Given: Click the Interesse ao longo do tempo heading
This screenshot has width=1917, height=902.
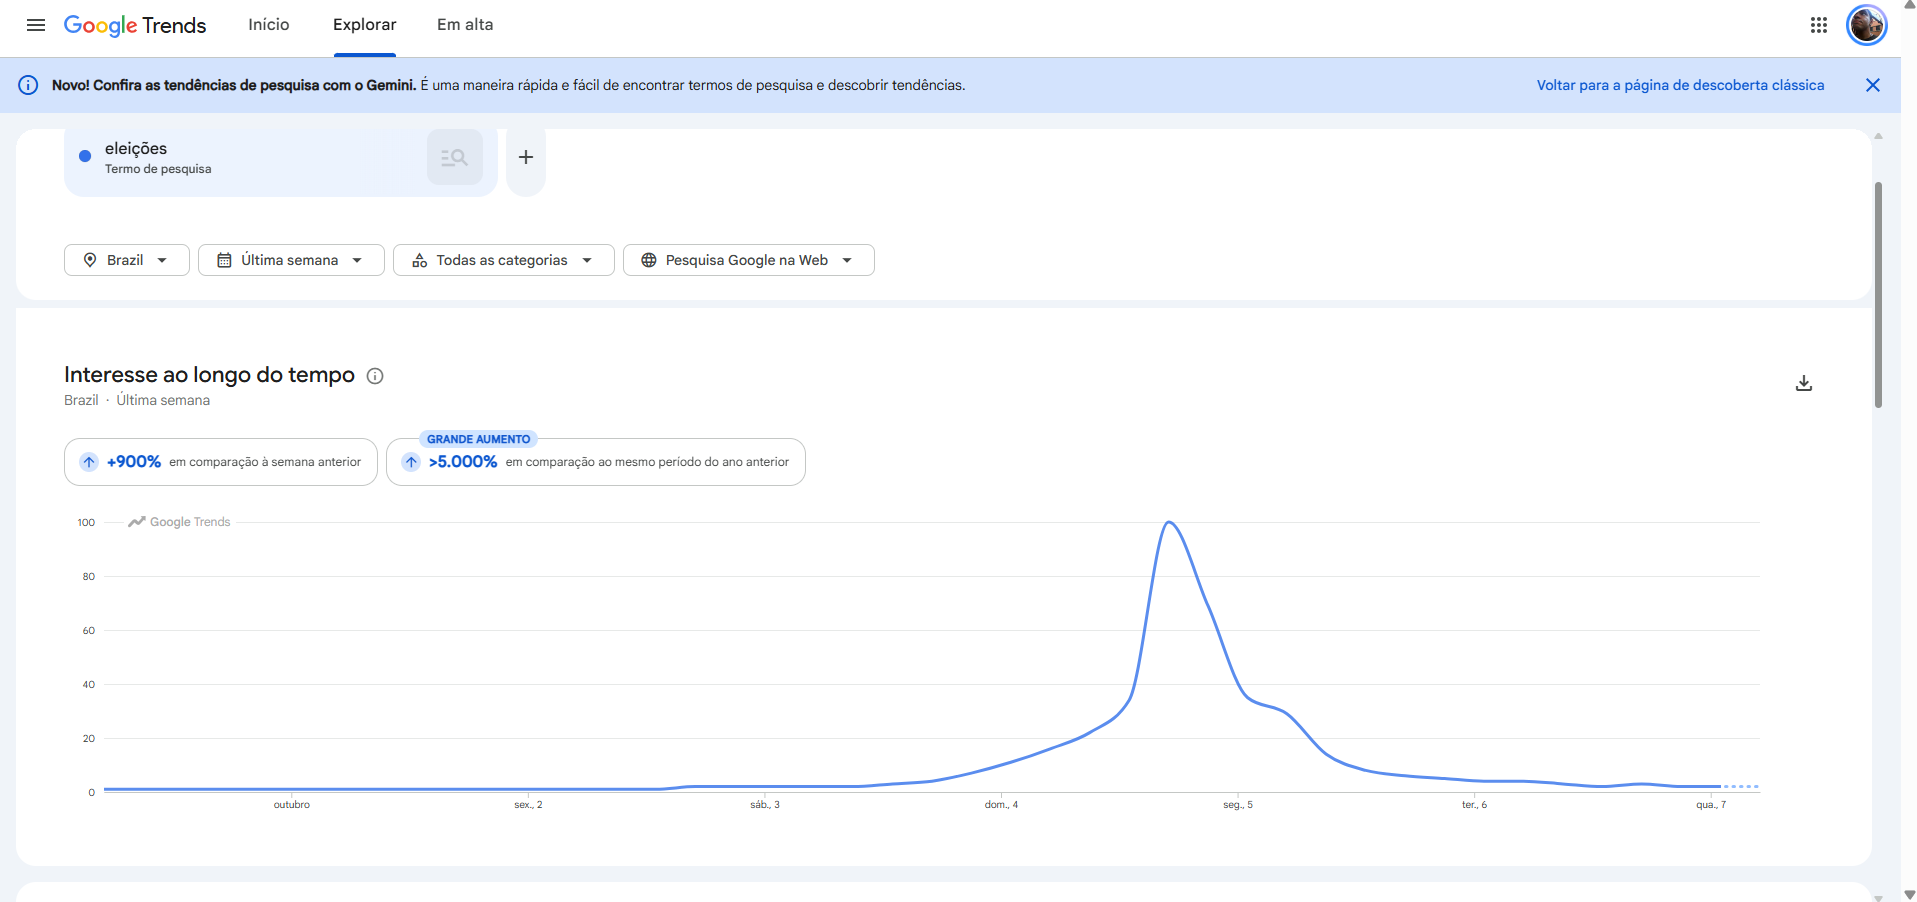Looking at the screenshot, I should click(209, 375).
